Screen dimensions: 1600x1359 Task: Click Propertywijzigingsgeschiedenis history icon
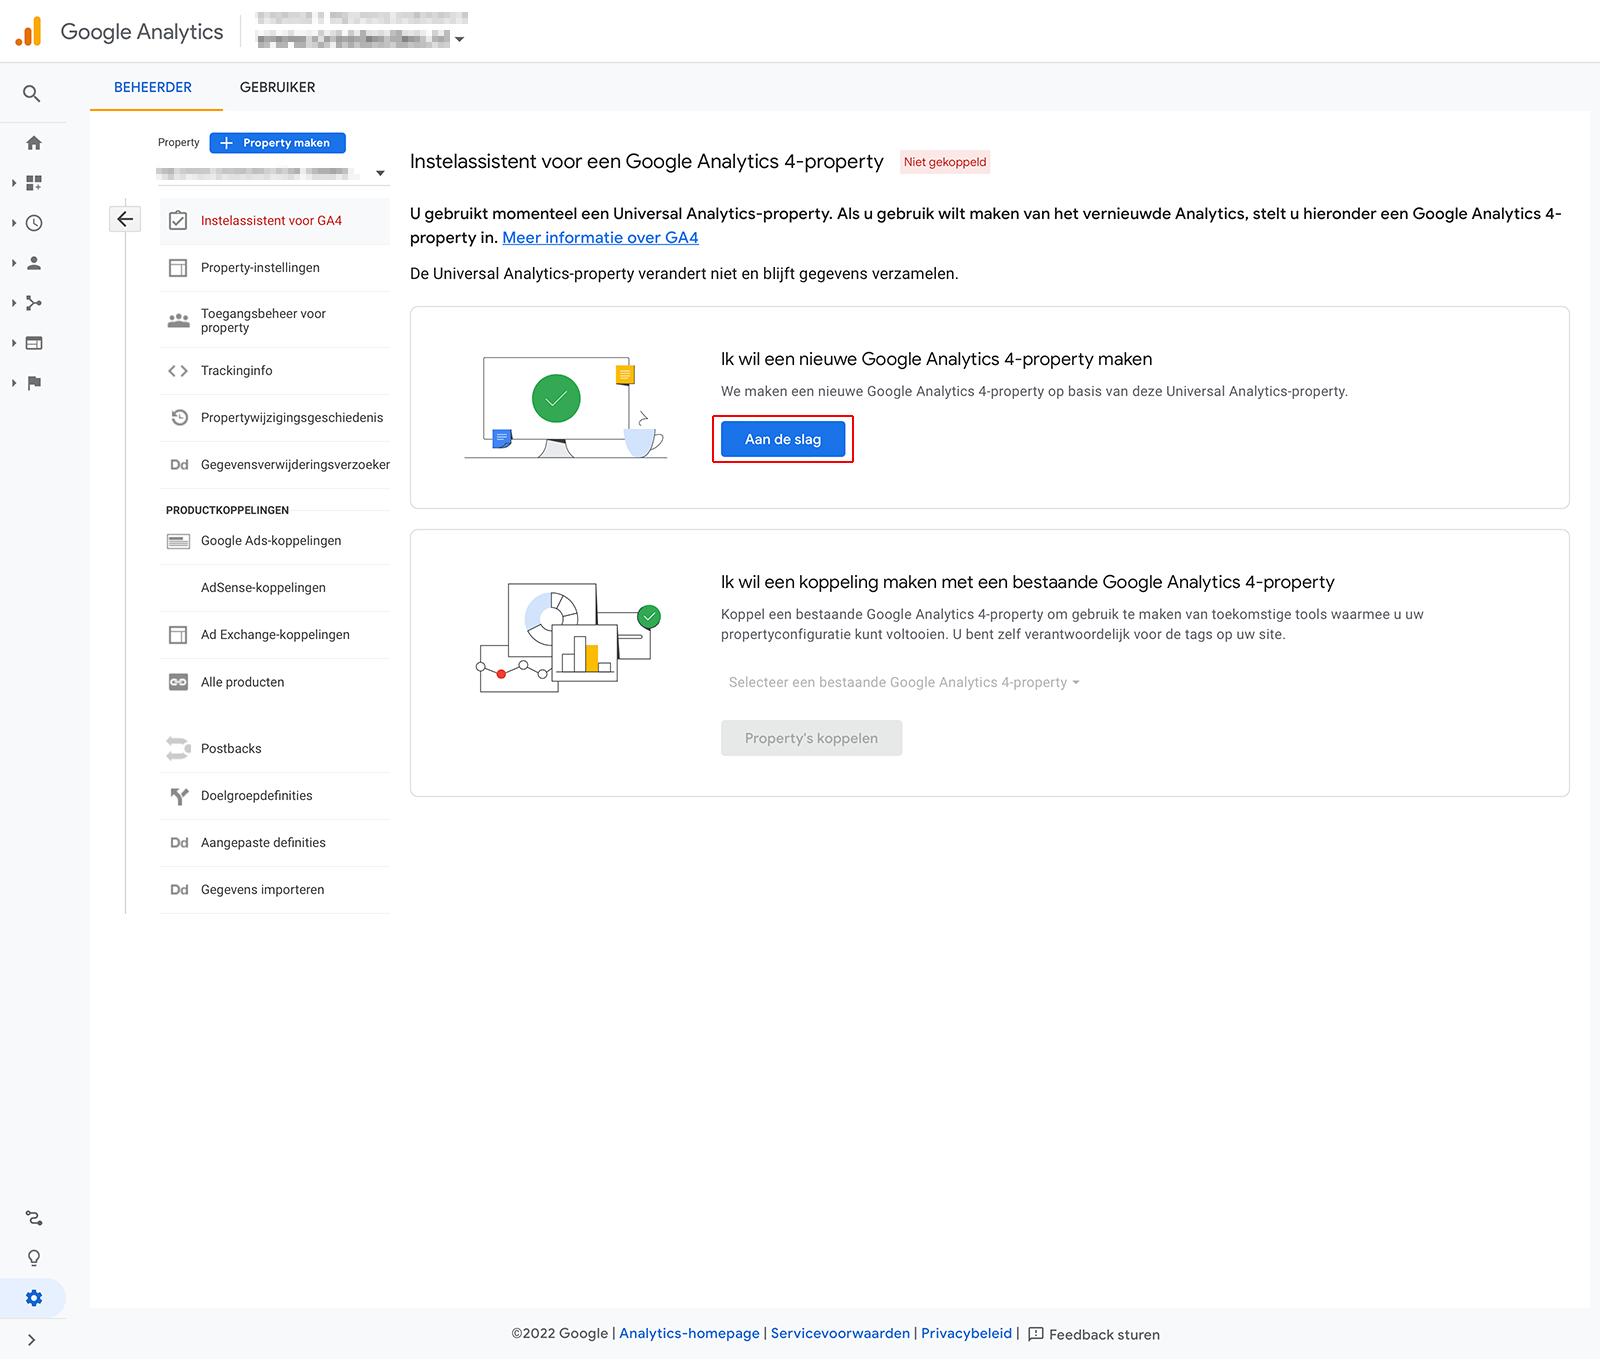pyautogui.click(x=179, y=418)
